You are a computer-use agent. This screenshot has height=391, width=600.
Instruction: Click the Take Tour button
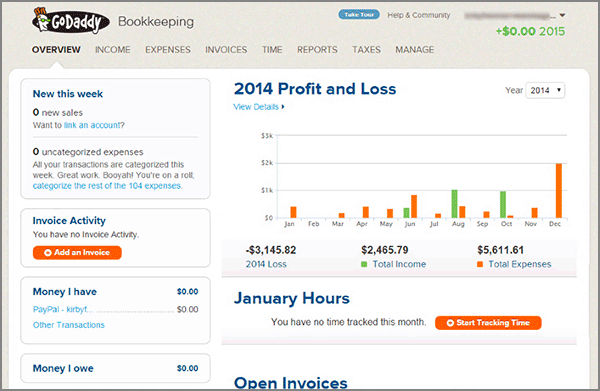(359, 15)
